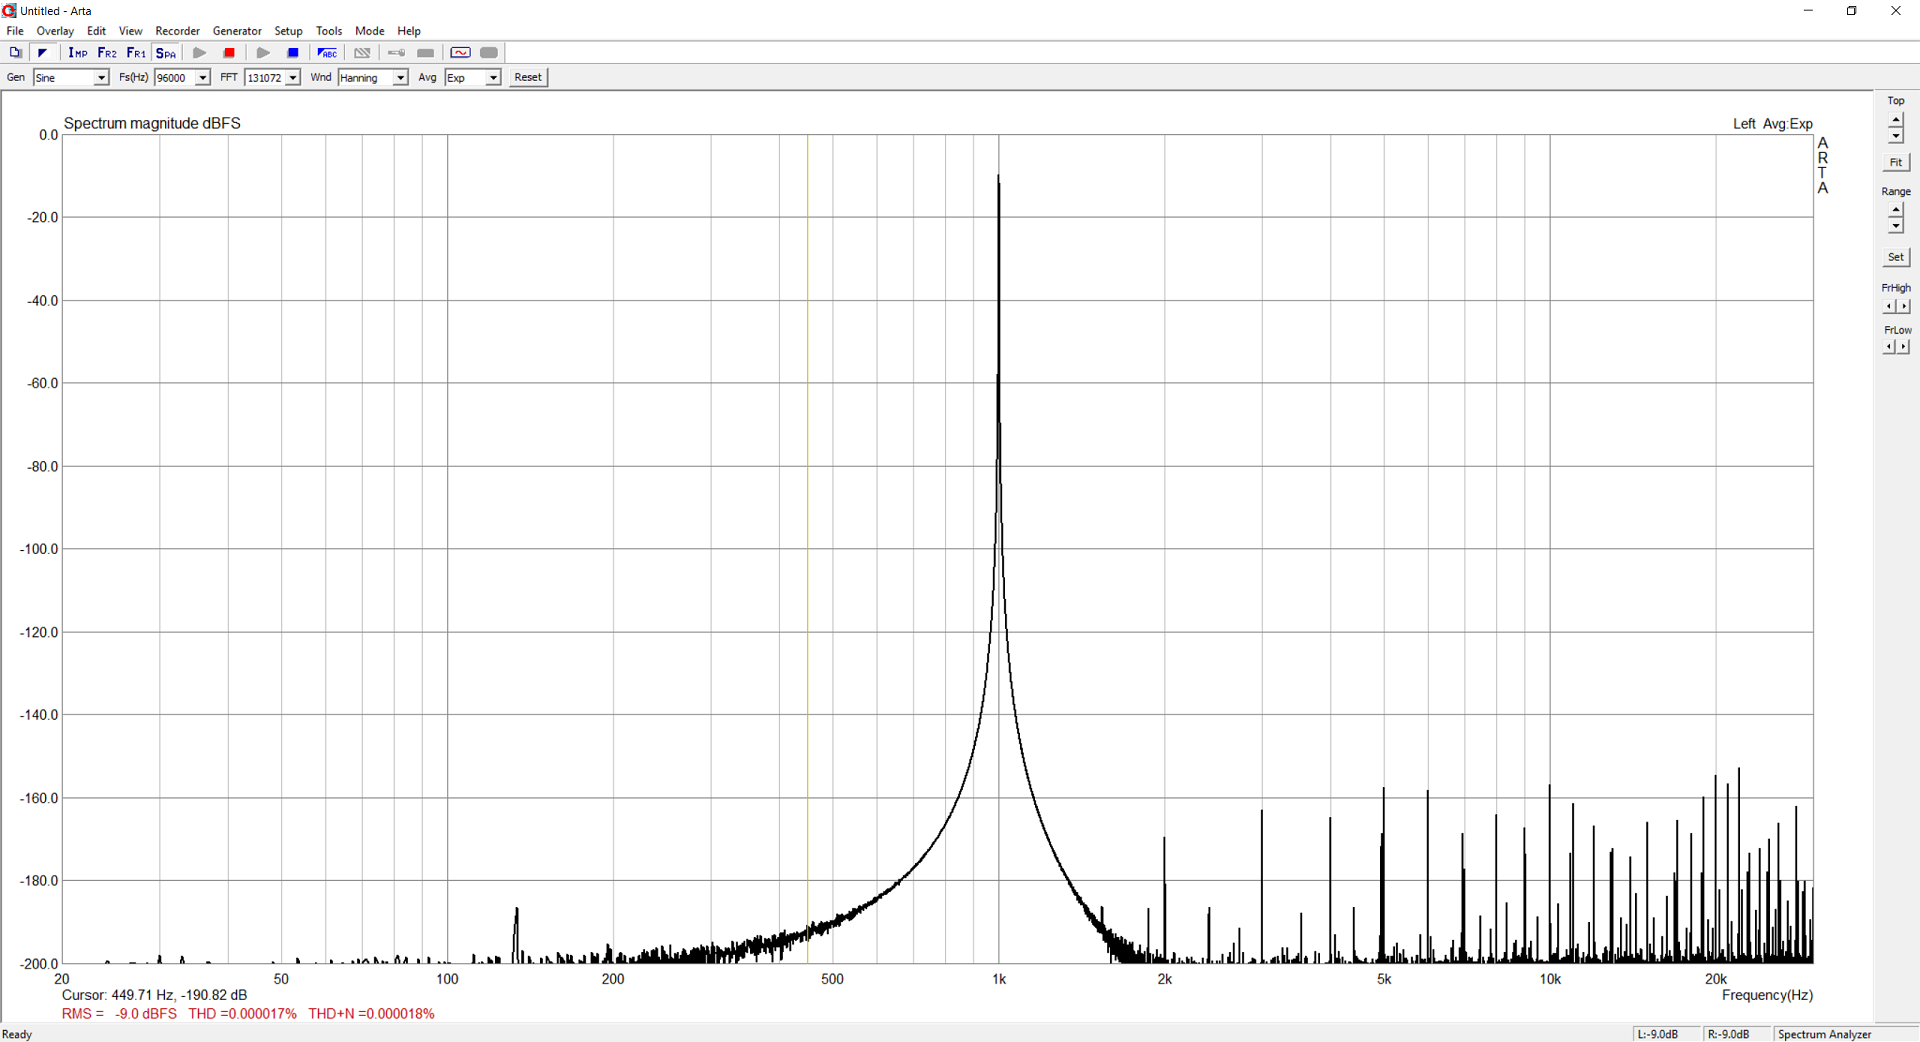
Task: Open the Recorder menu
Action: [178, 31]
